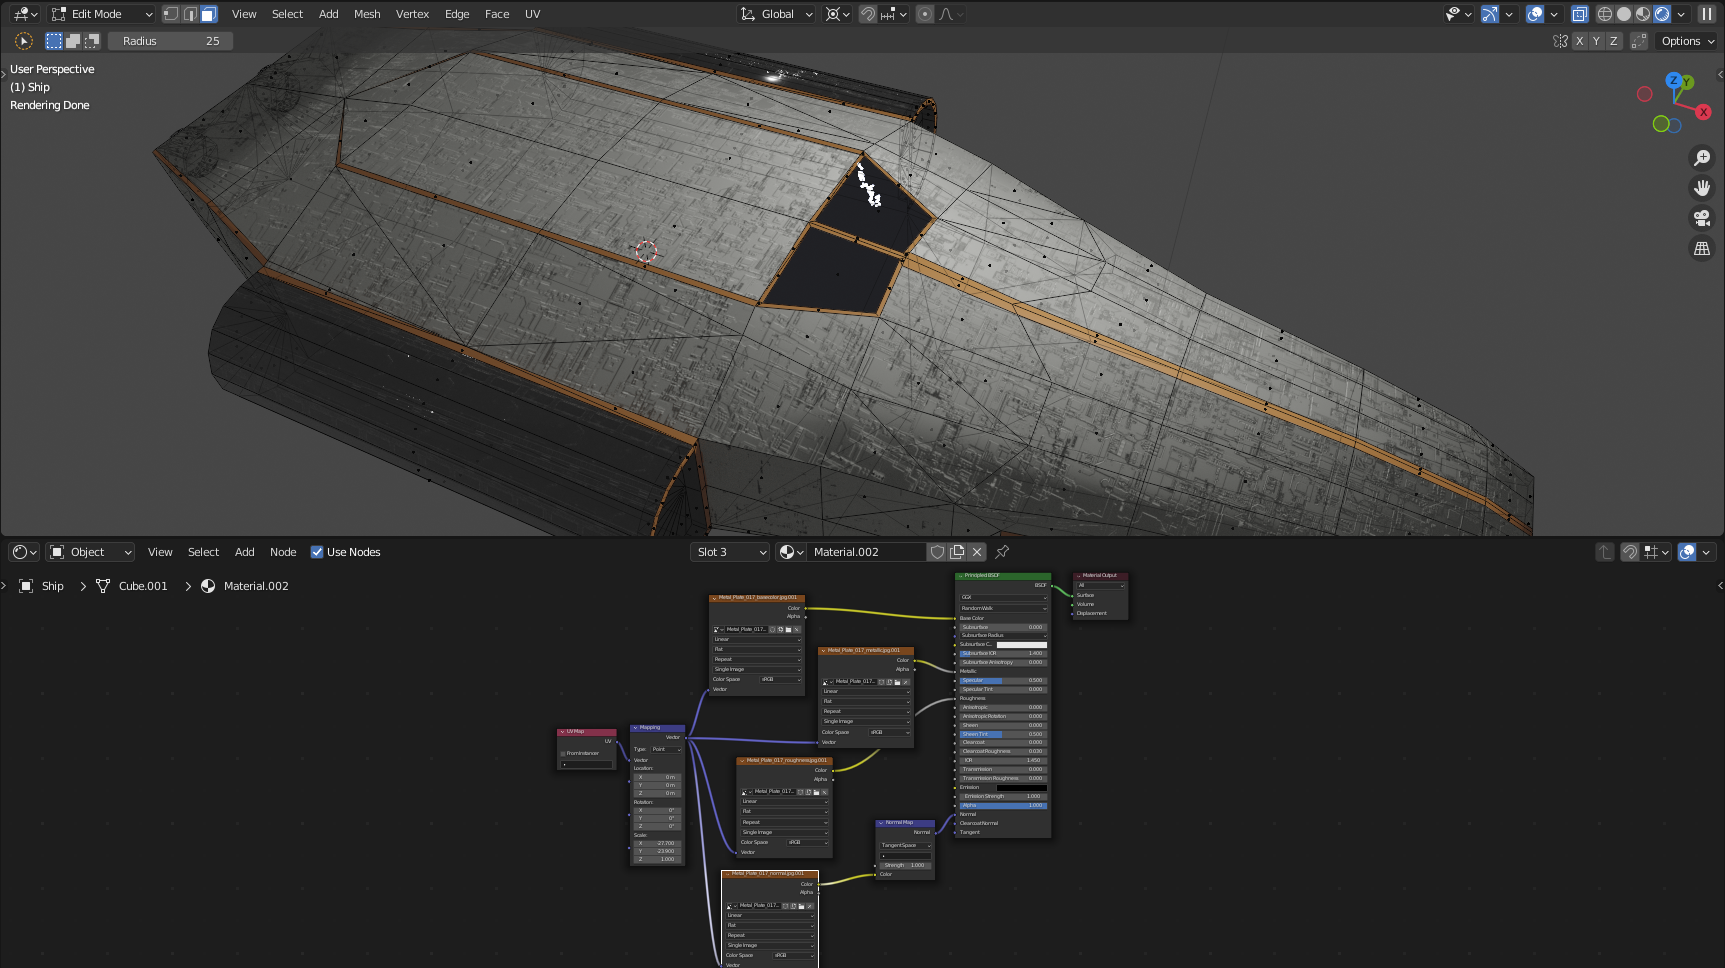Toggle X-Ray mode

[1579, 14]
